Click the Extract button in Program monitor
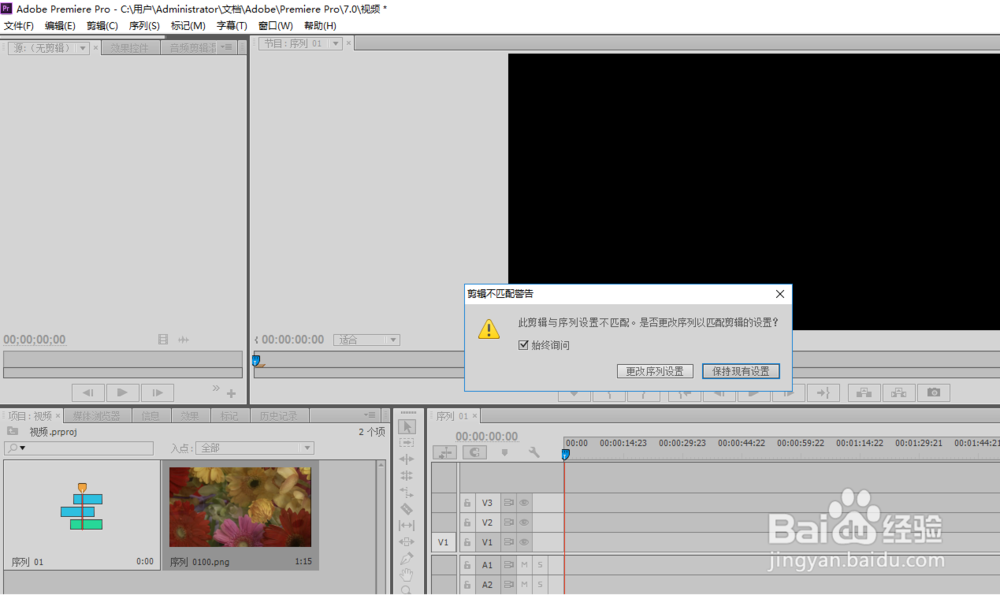 (x=899, y=393)
